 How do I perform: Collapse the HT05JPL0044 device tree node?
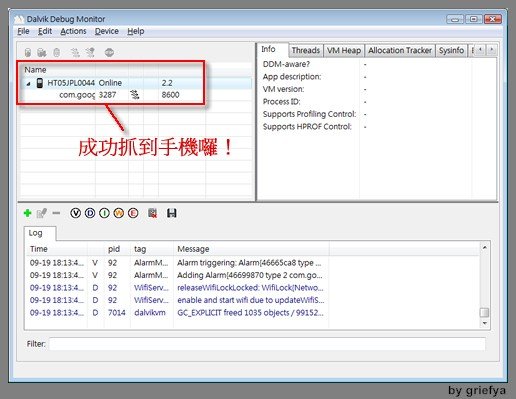tap(28, 84)
